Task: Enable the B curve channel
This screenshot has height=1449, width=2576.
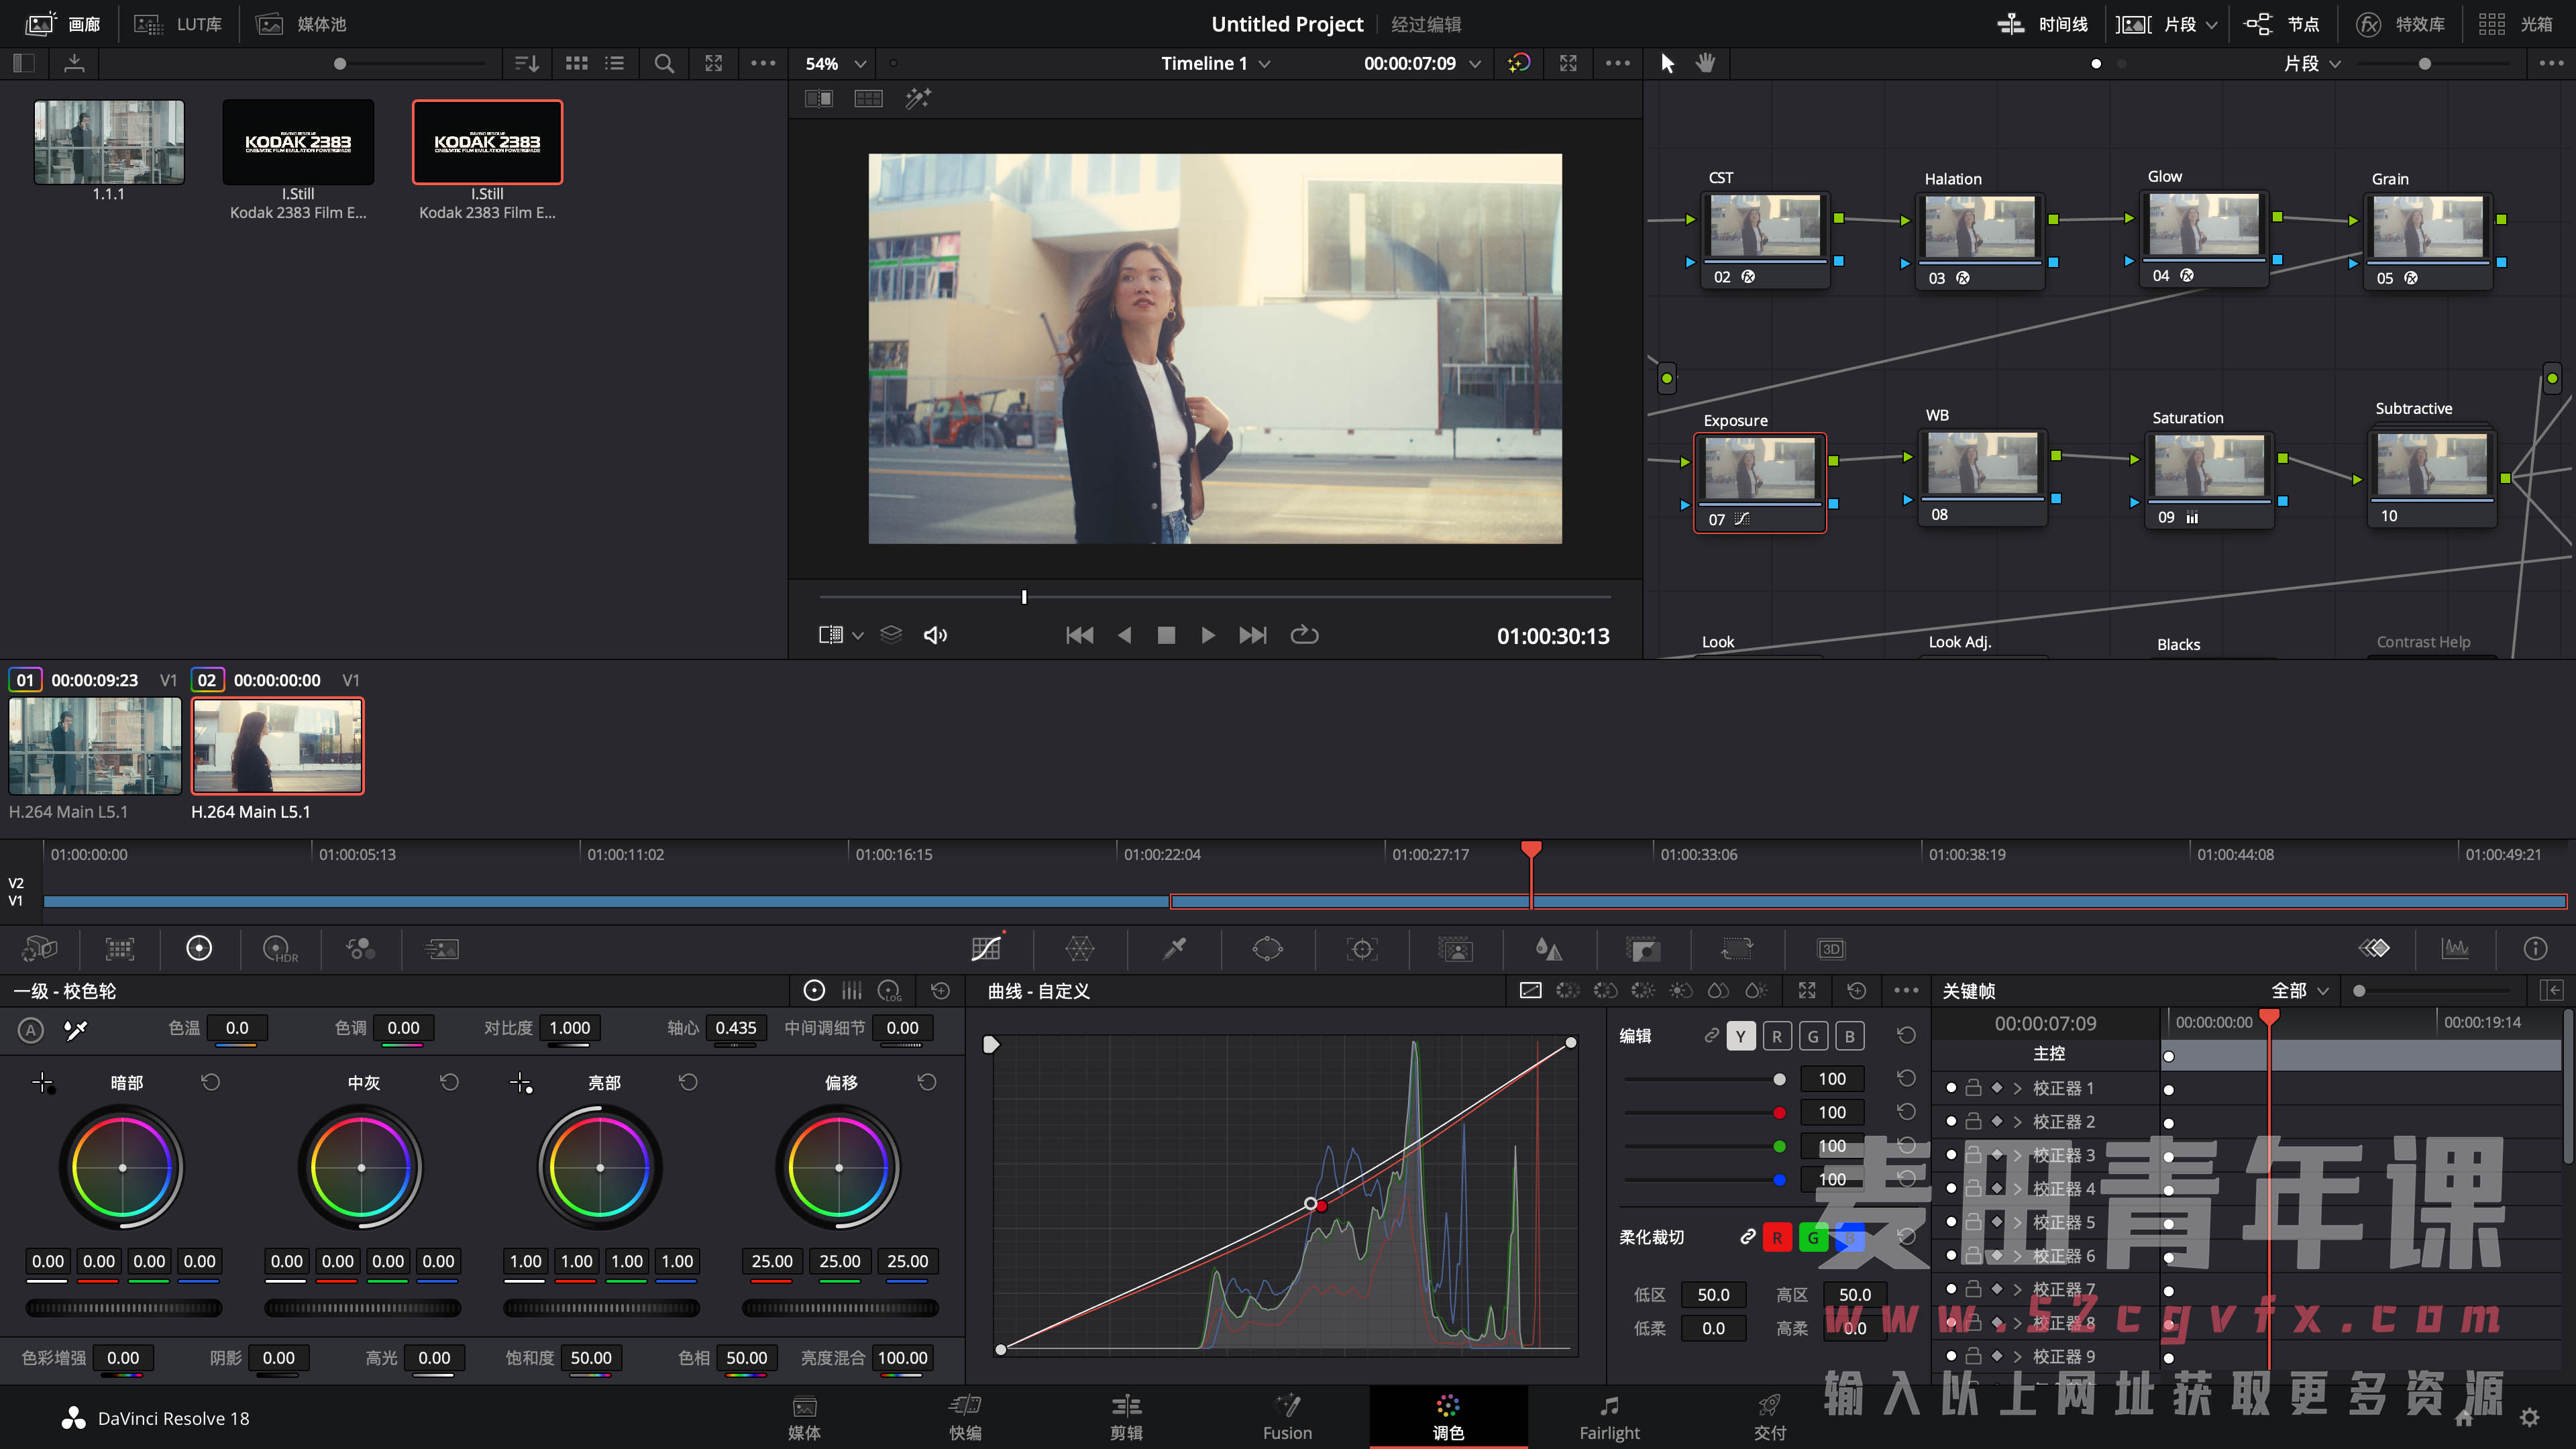Action: [1850, 1036]
